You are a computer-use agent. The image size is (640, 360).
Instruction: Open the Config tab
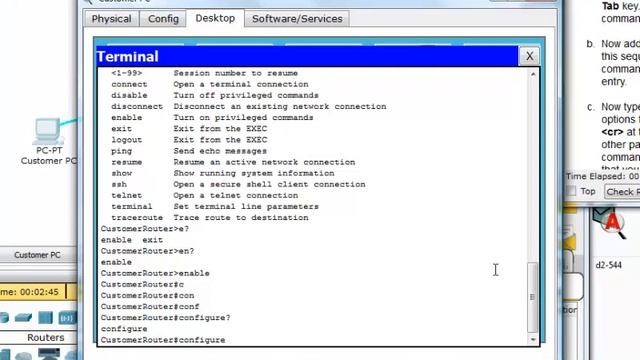[x=163, y=19]
